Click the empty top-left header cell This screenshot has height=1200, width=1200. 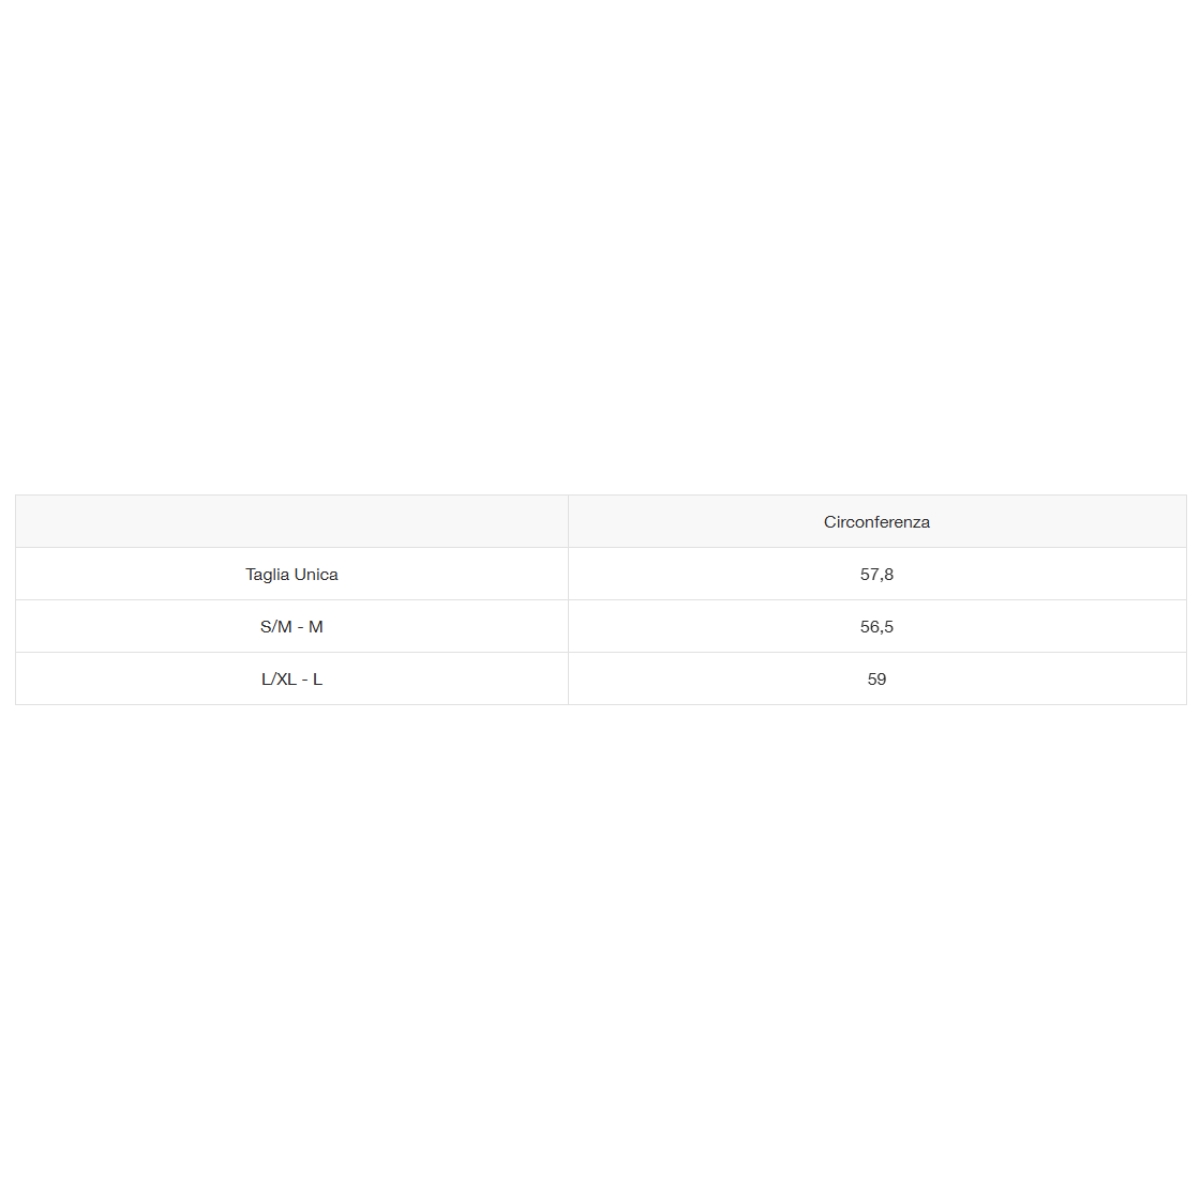pyautogui.click(x=292, y=522)
